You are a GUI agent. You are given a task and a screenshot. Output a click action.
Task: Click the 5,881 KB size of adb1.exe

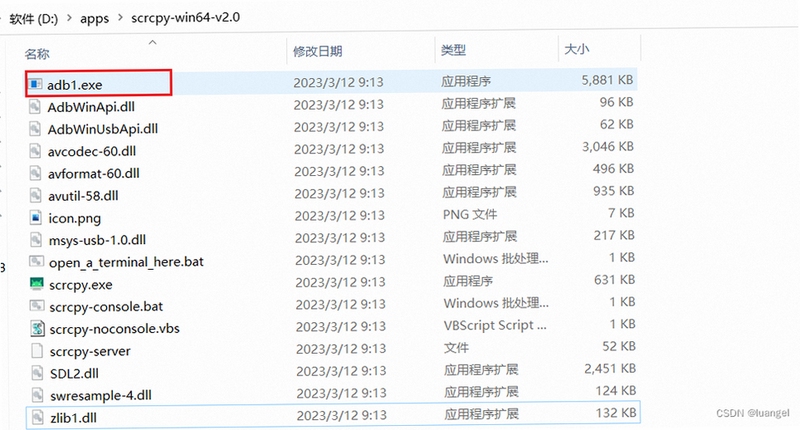607,80
